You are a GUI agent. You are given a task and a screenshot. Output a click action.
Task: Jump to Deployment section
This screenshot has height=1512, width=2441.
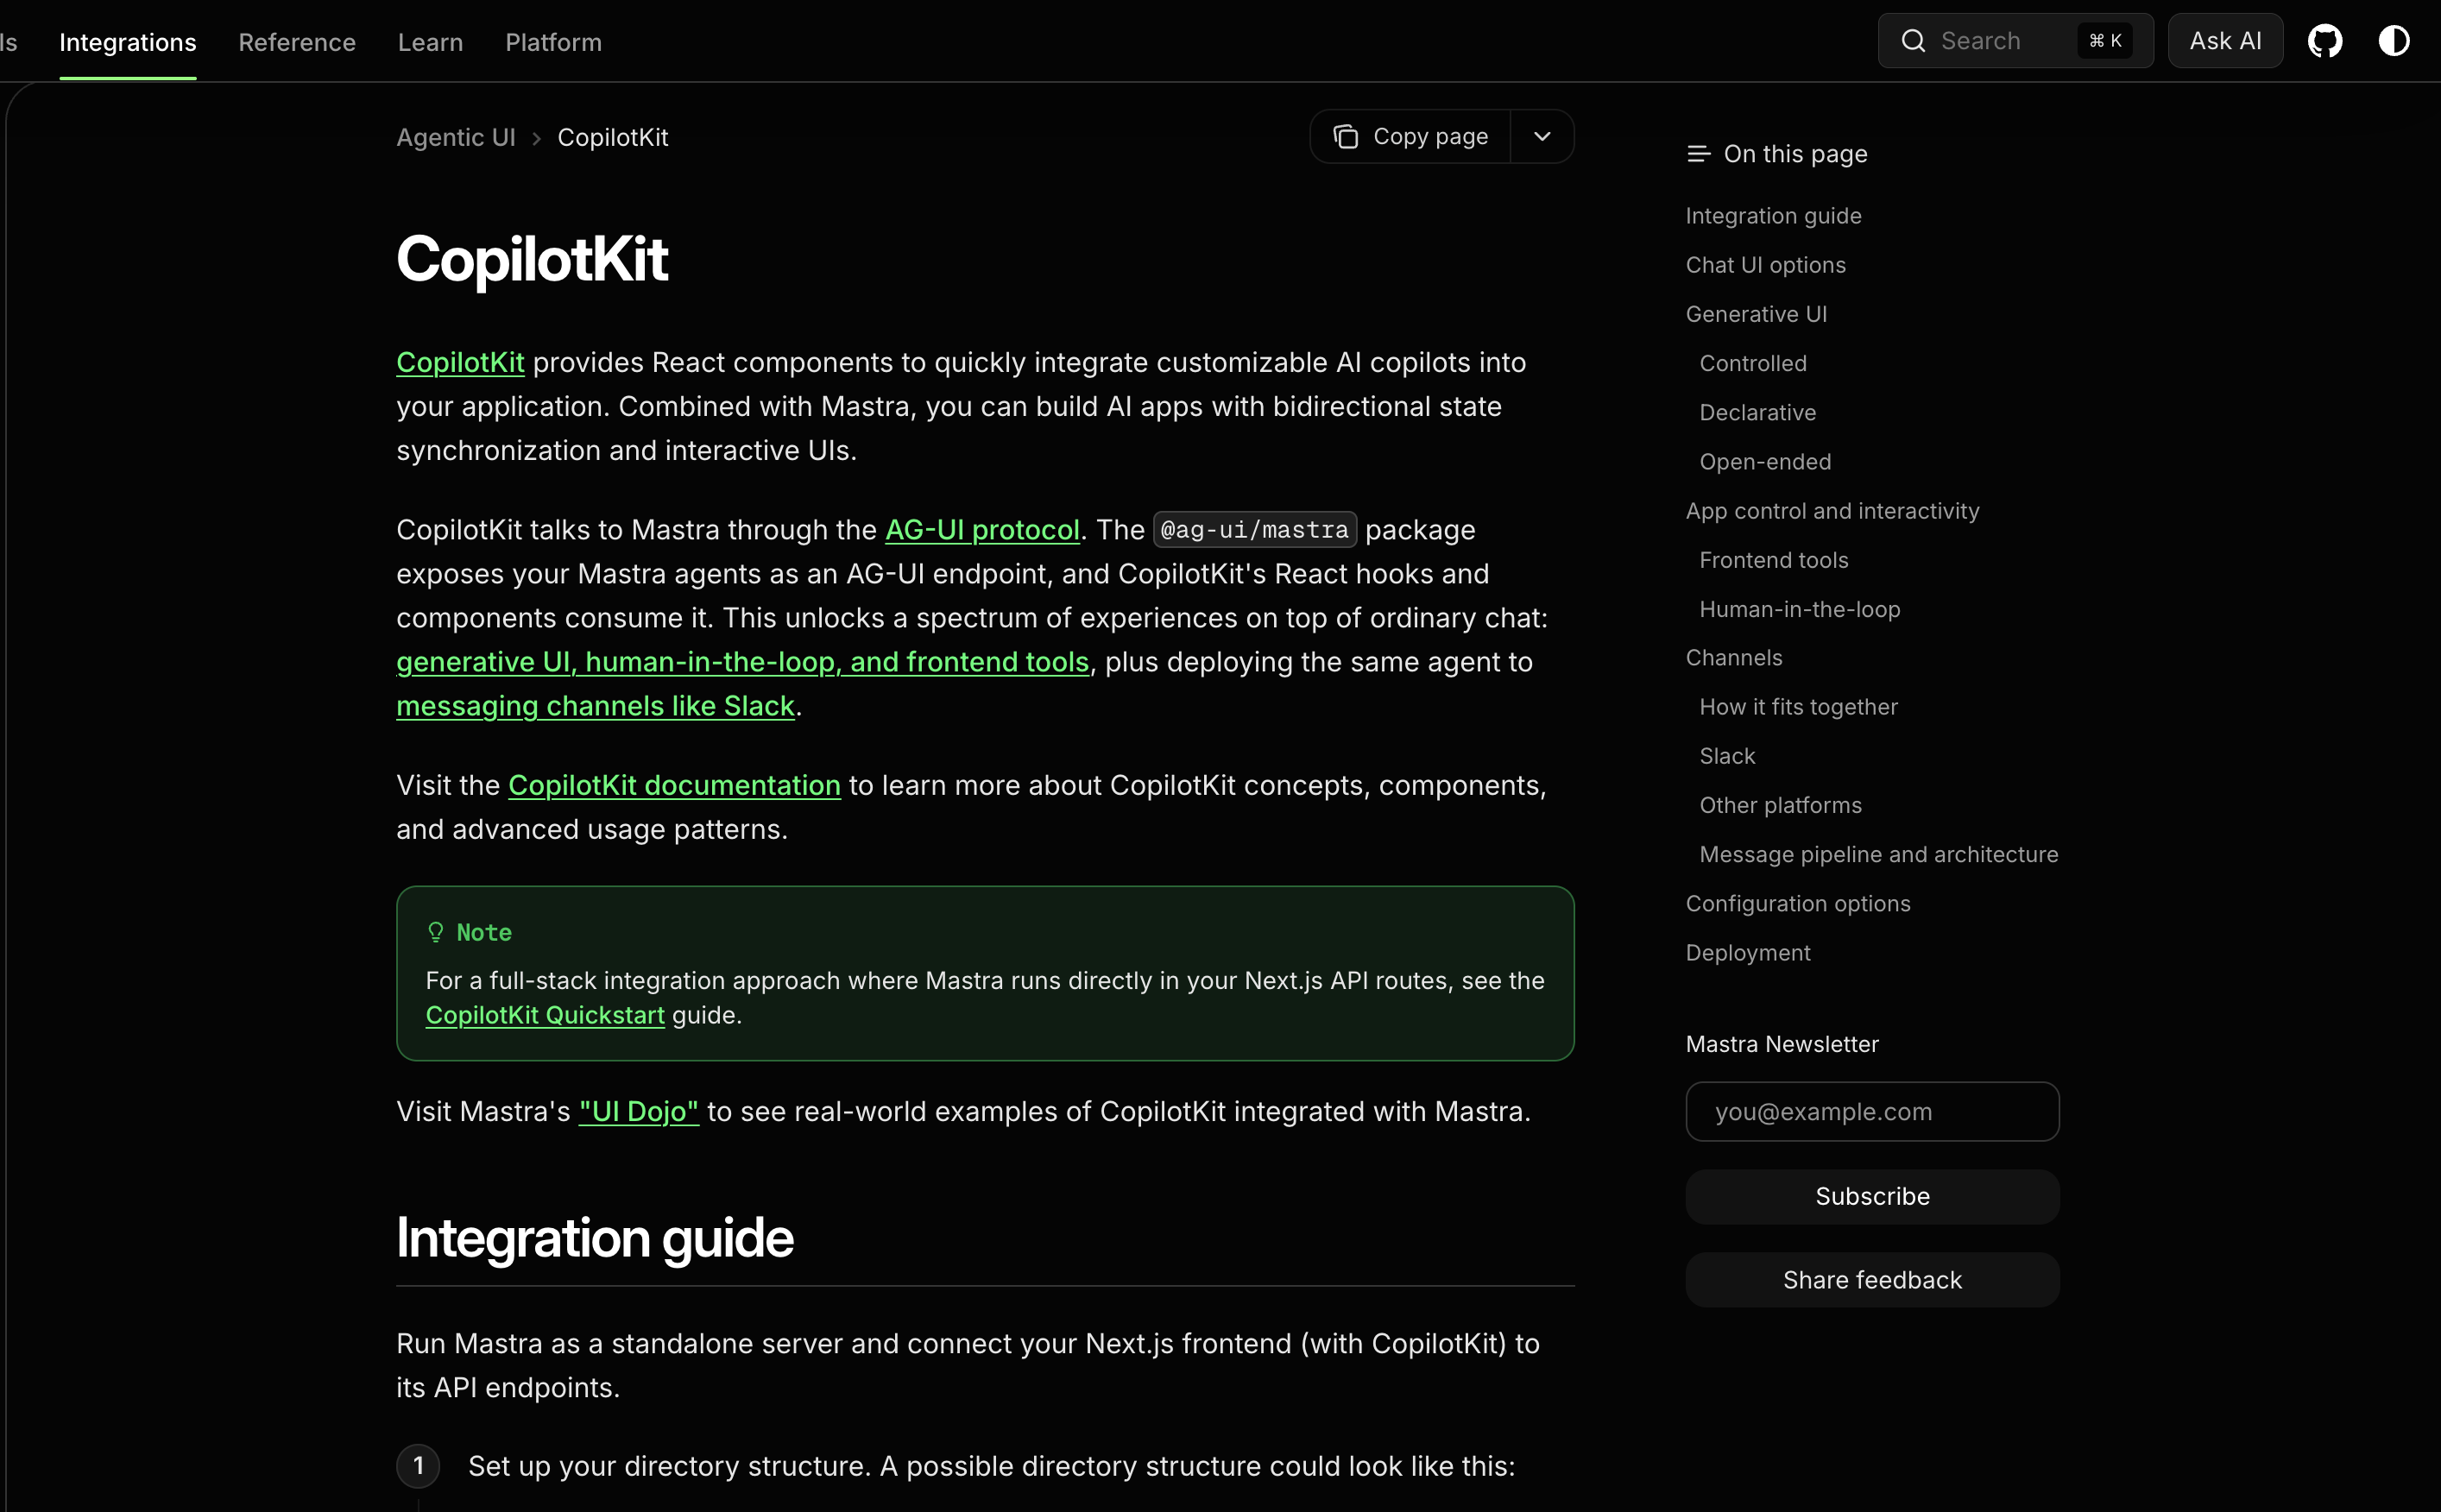pos(1747,953)
